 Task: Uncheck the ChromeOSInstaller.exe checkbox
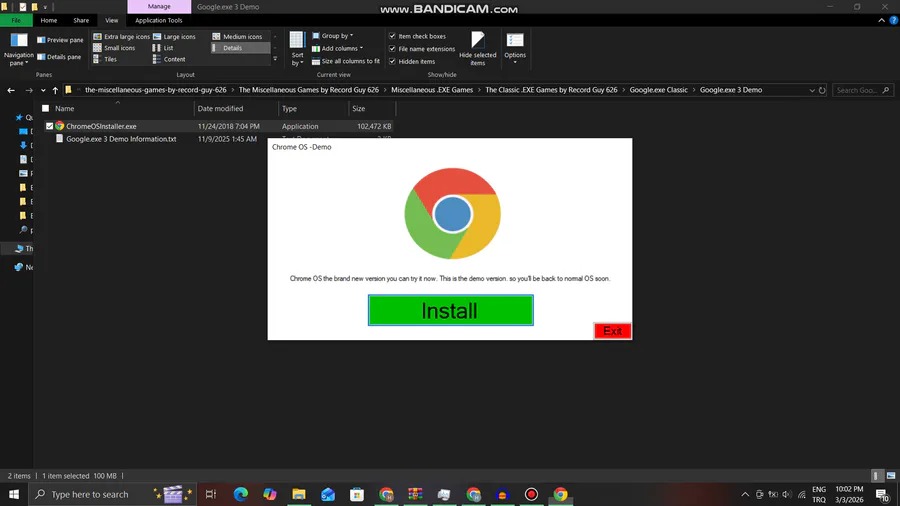click(x=49, y=126)
